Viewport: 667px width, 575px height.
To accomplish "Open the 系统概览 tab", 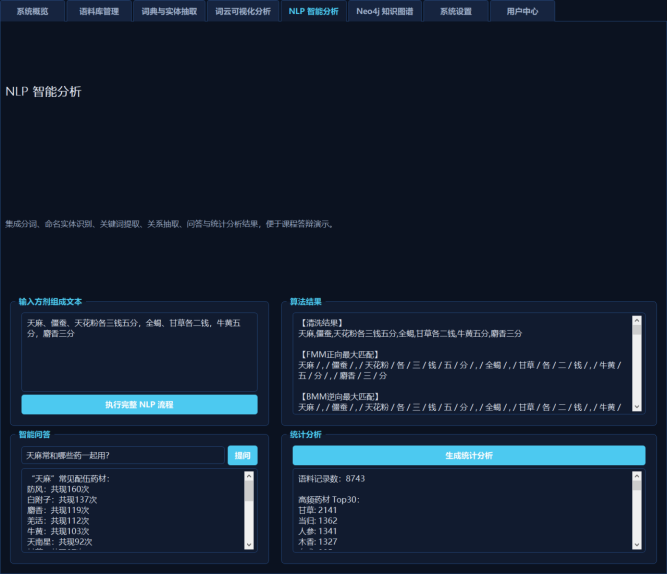I will [x=32, y=11].
